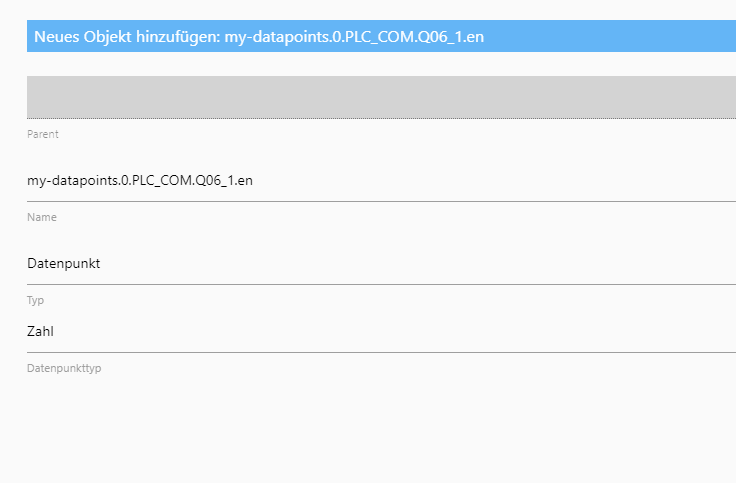Image resolution: width=736 pixels, height=483 pixels.
Task: Place cursor after 'Datenpunkt' text in the Name field
Action: 100,263
